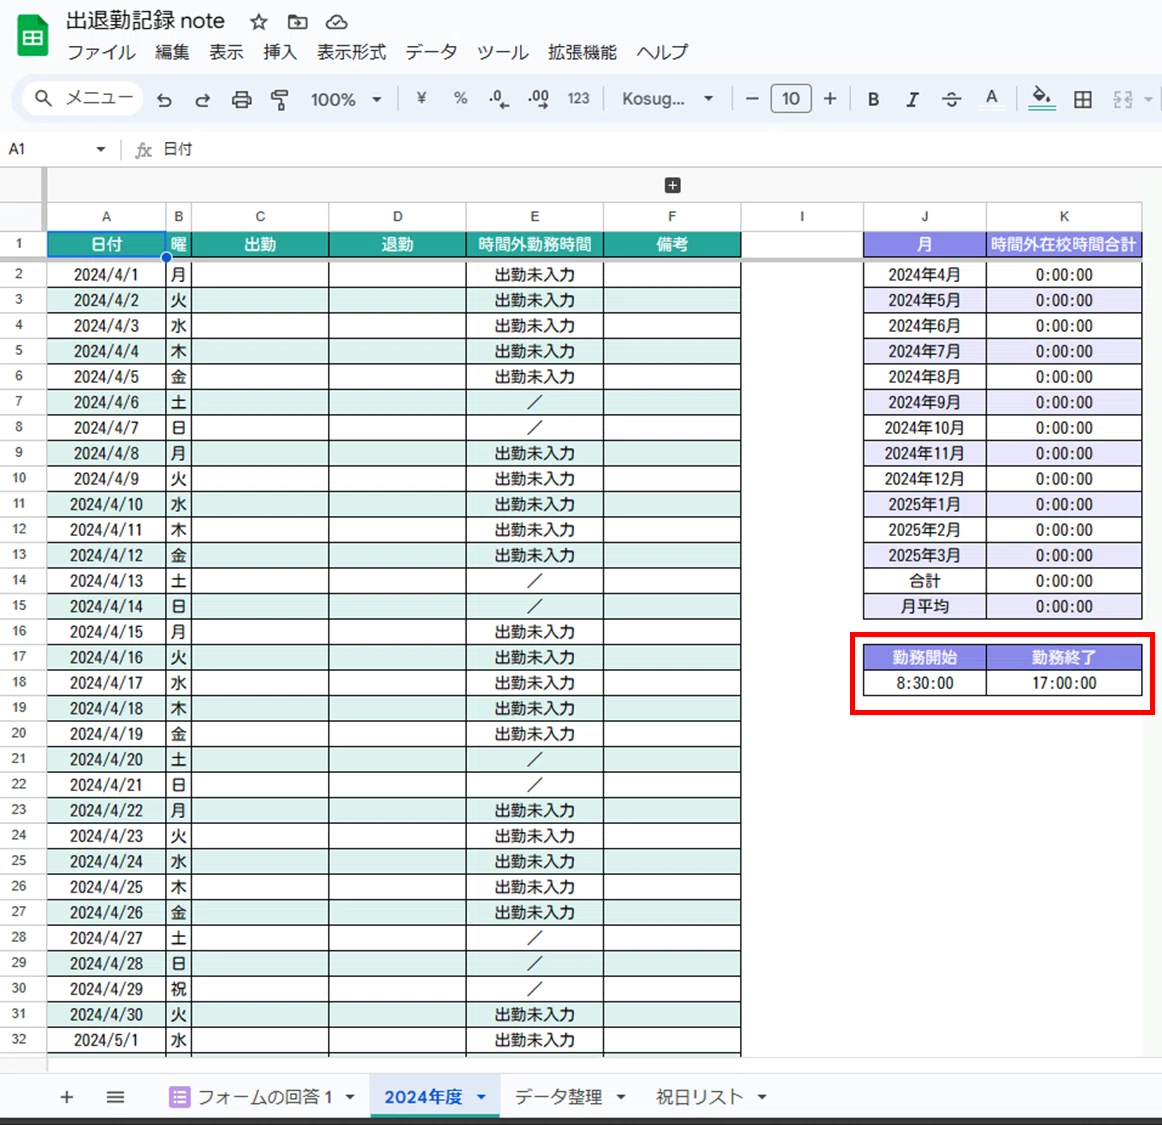Select the paint format roller icon
1162x1125 pixels.
(x=279, y=99)
